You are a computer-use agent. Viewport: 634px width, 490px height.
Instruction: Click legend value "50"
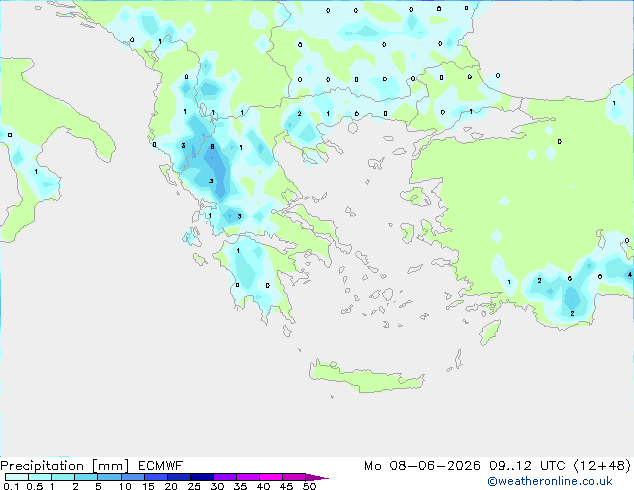coord(309,486)
